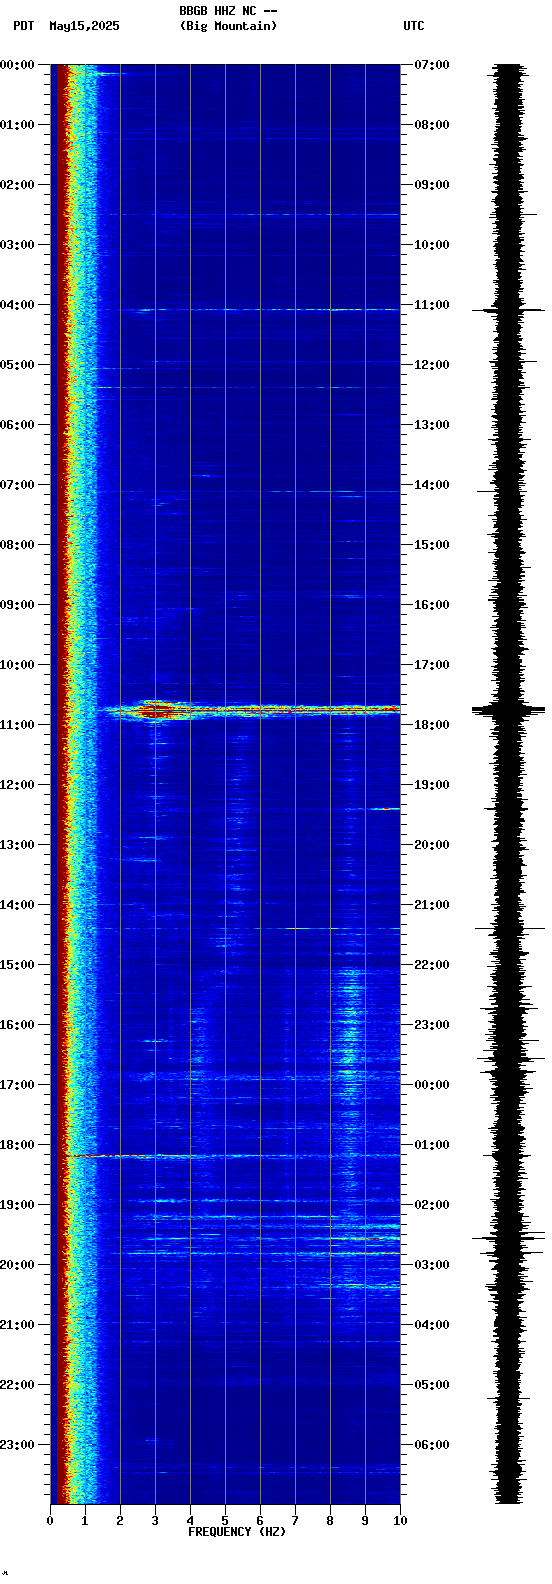This screenshot has width=552, height=1584.
Task: Click the PDT '16:00' time label
Action: [17, 1025]
